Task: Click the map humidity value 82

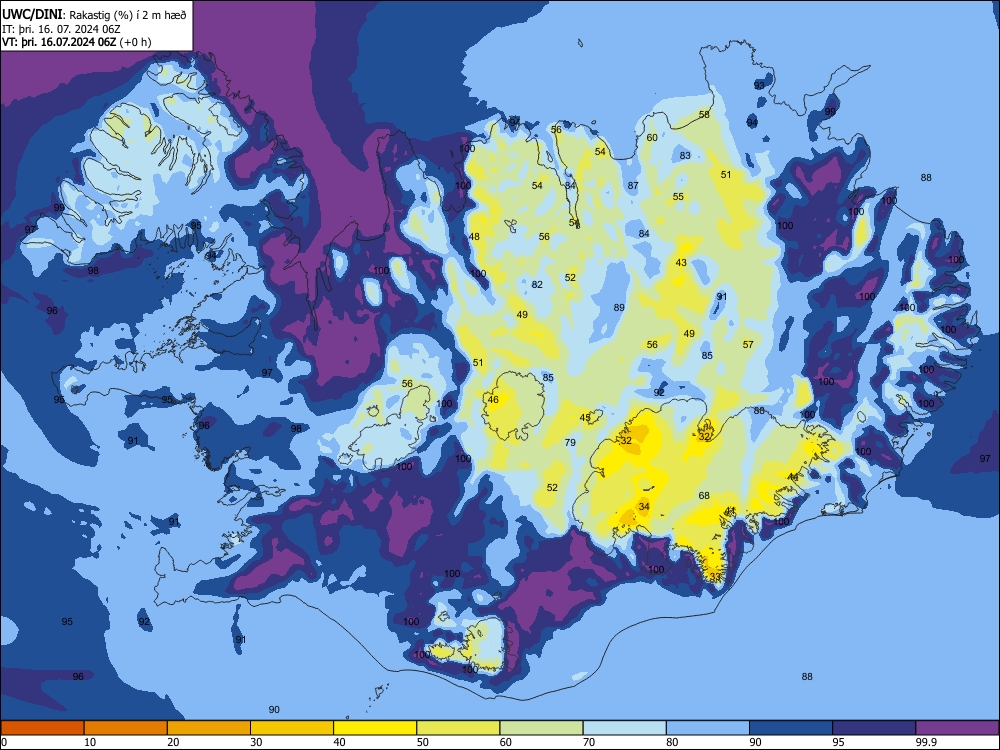Action: 537,284
